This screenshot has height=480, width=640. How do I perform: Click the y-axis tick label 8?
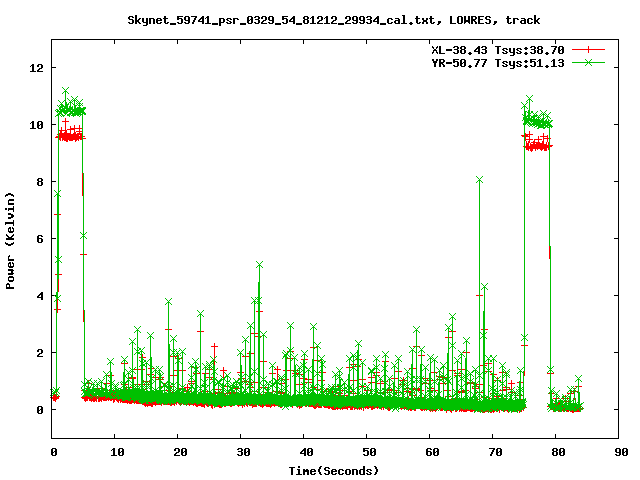point(40,182)
